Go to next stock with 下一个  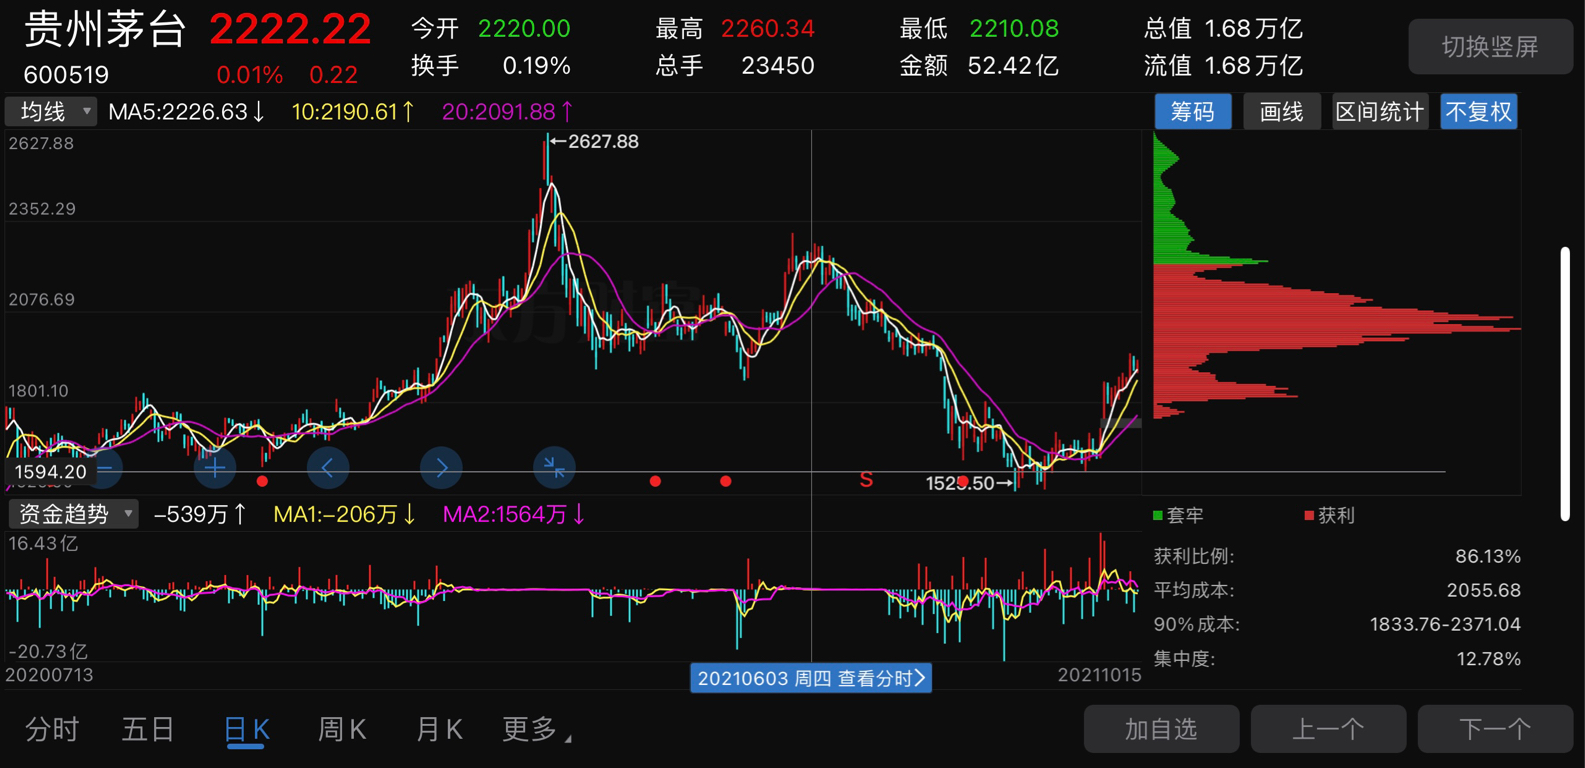click(1496, 729)
